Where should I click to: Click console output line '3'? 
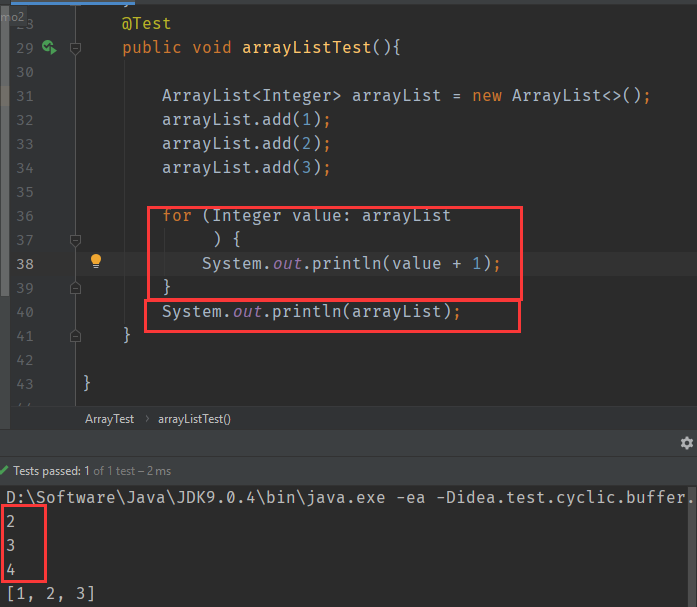[11, 545]
